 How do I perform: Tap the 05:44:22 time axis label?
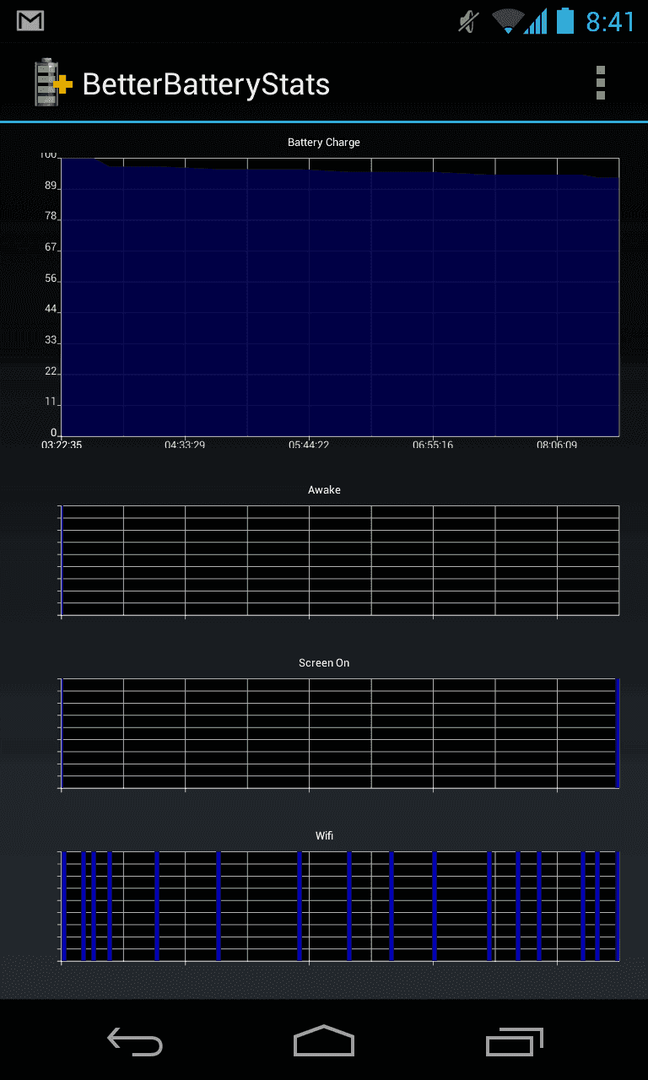309,445
